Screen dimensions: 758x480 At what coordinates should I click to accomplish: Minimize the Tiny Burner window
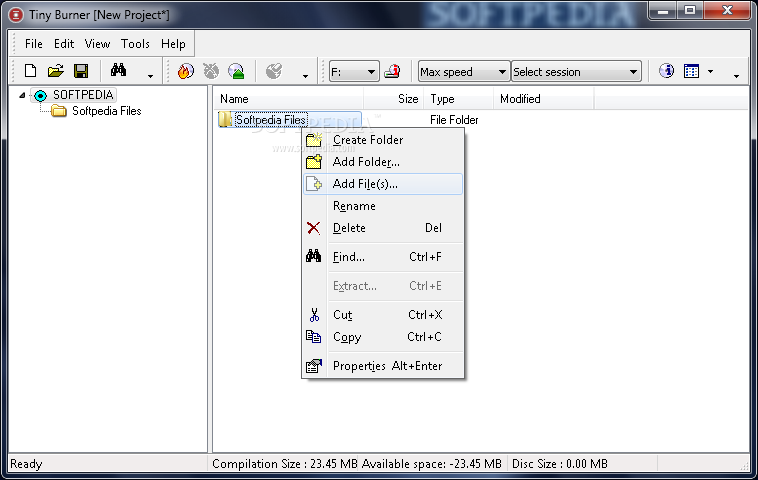coord(662,11)
